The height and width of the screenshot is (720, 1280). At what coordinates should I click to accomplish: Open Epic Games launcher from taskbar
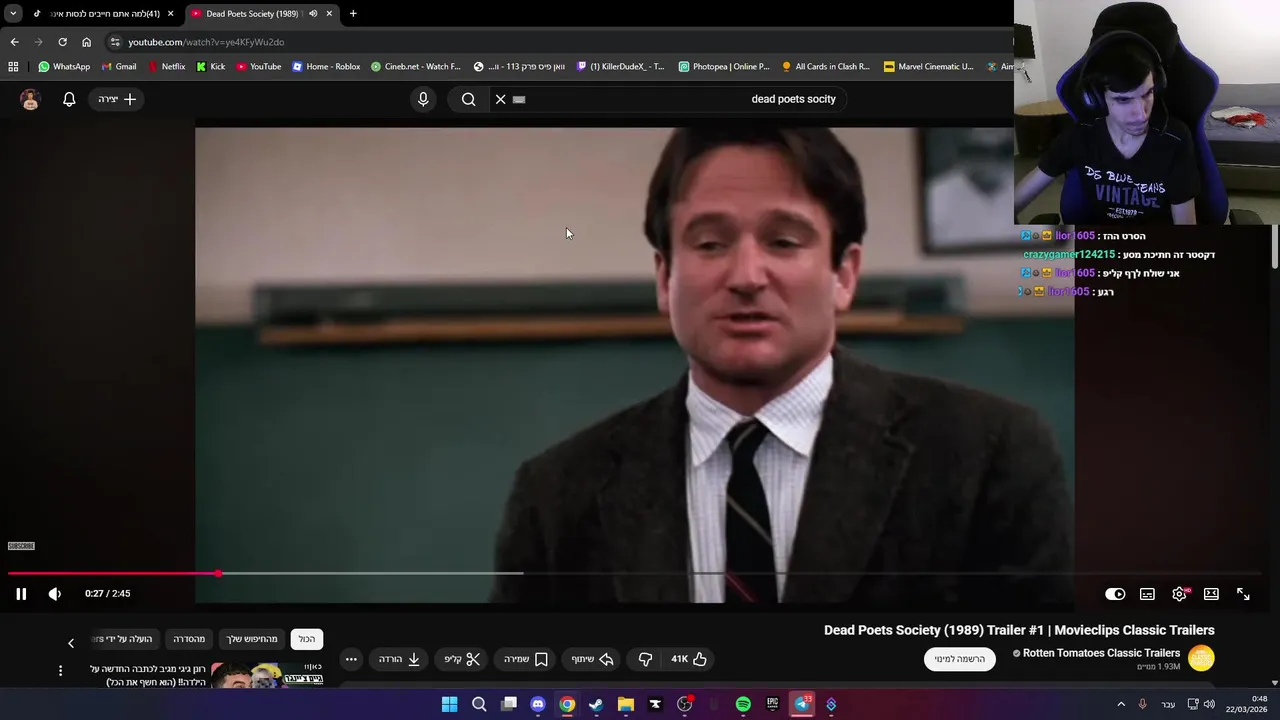[772, 704]
